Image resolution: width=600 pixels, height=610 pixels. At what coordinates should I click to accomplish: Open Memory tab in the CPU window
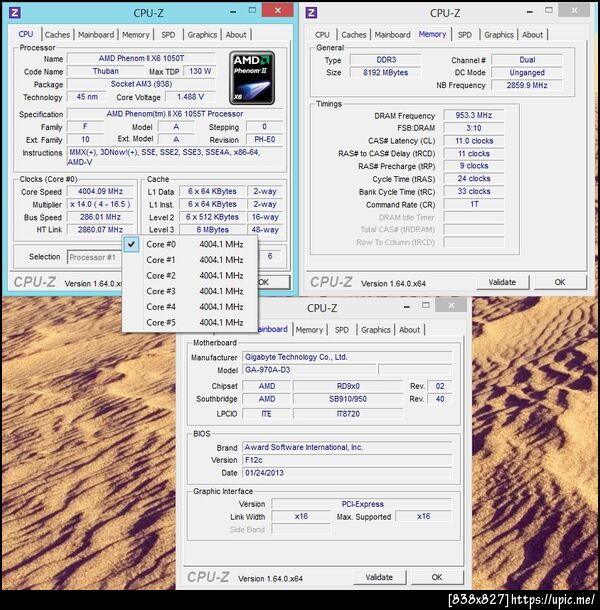[136, 35]
